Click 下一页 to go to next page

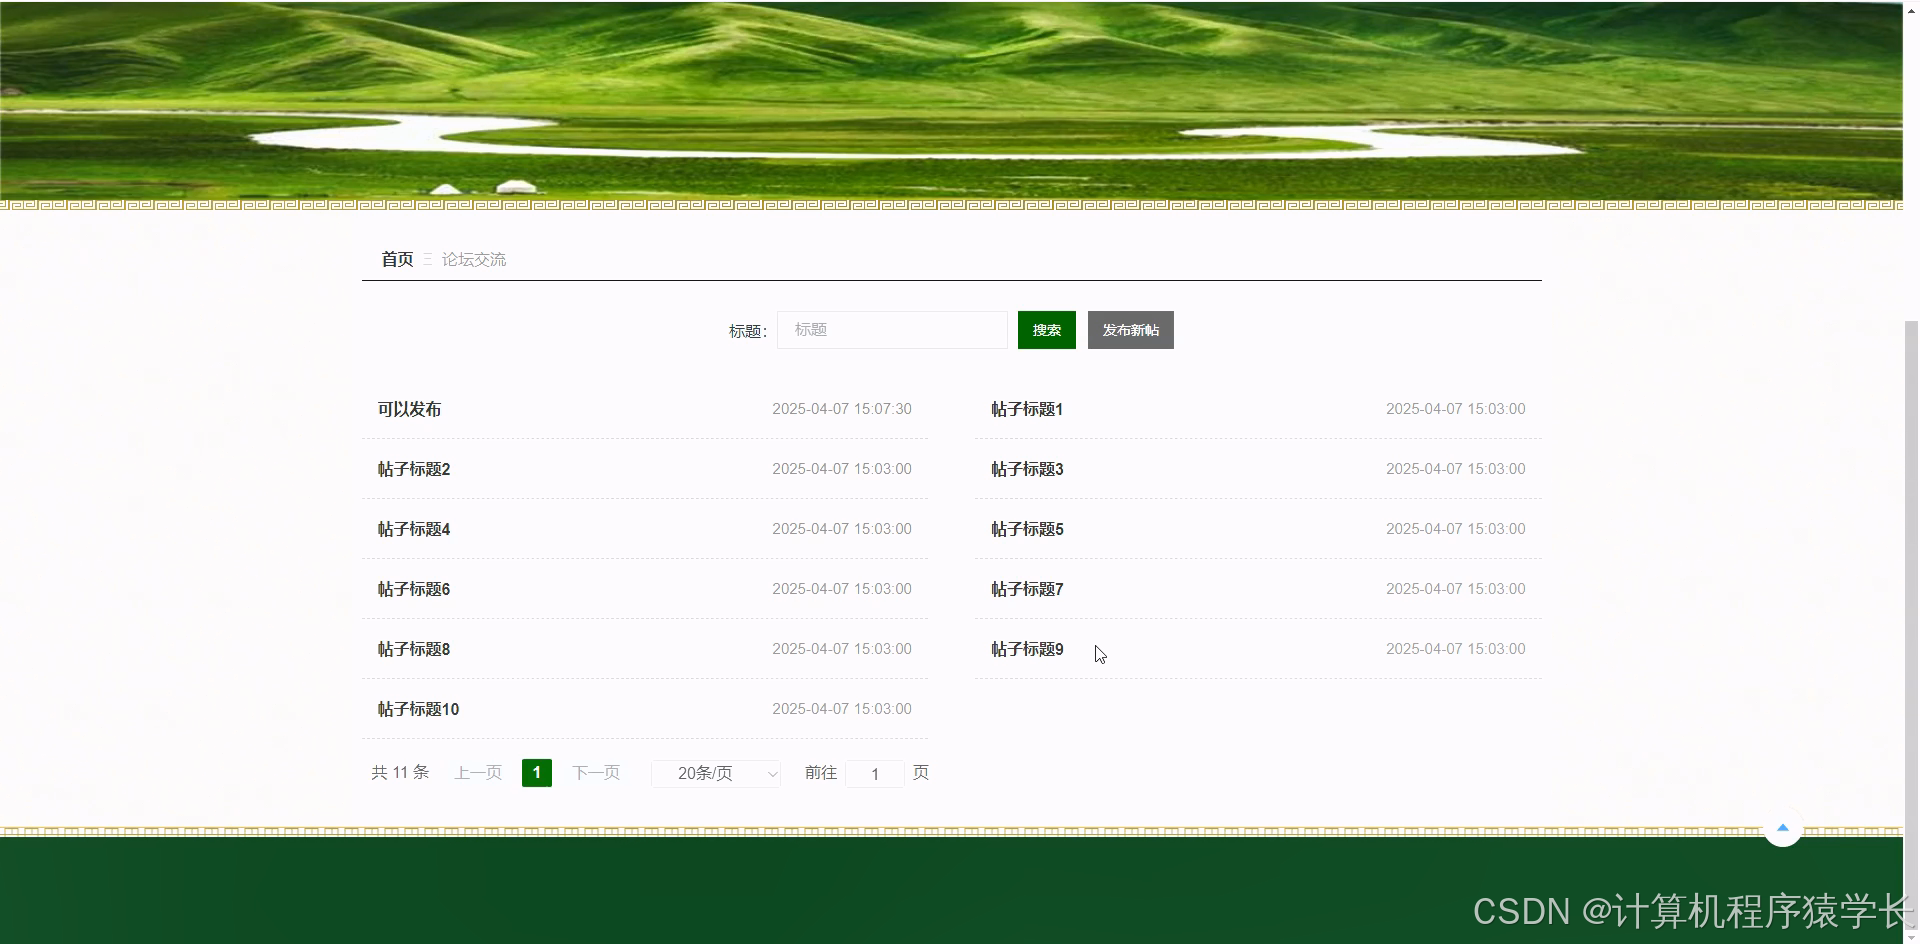pos(596,772)
